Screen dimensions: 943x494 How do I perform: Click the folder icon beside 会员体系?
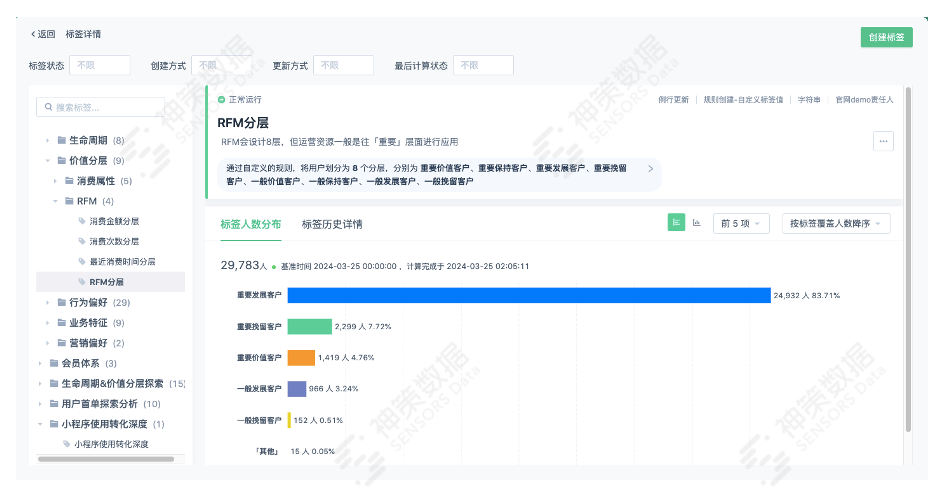(54, 363)
